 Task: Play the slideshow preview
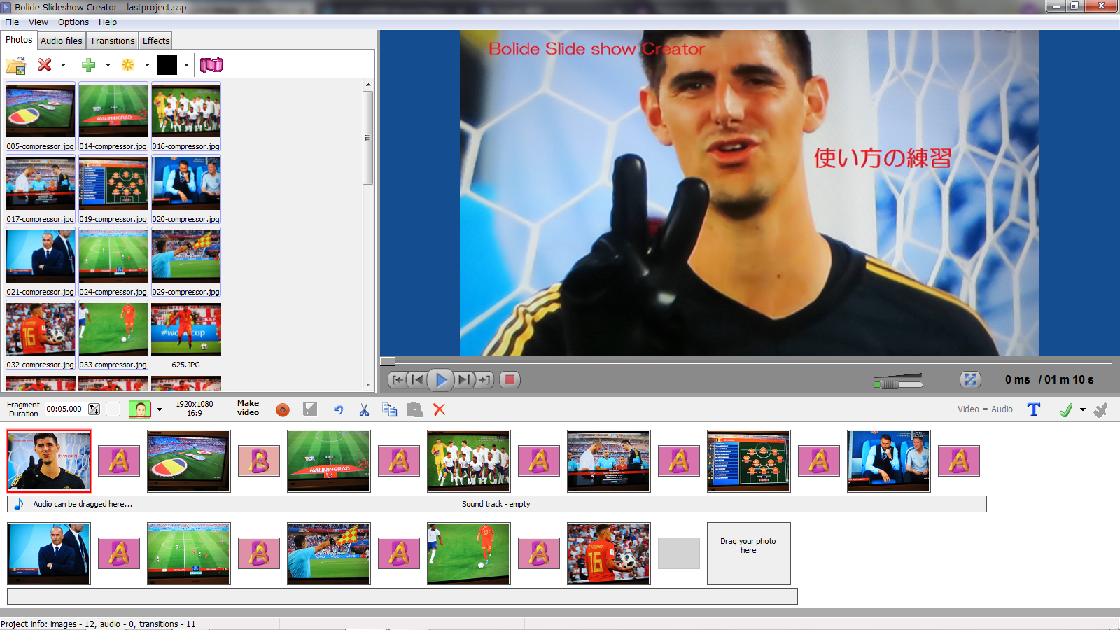(x=441, y=380)
